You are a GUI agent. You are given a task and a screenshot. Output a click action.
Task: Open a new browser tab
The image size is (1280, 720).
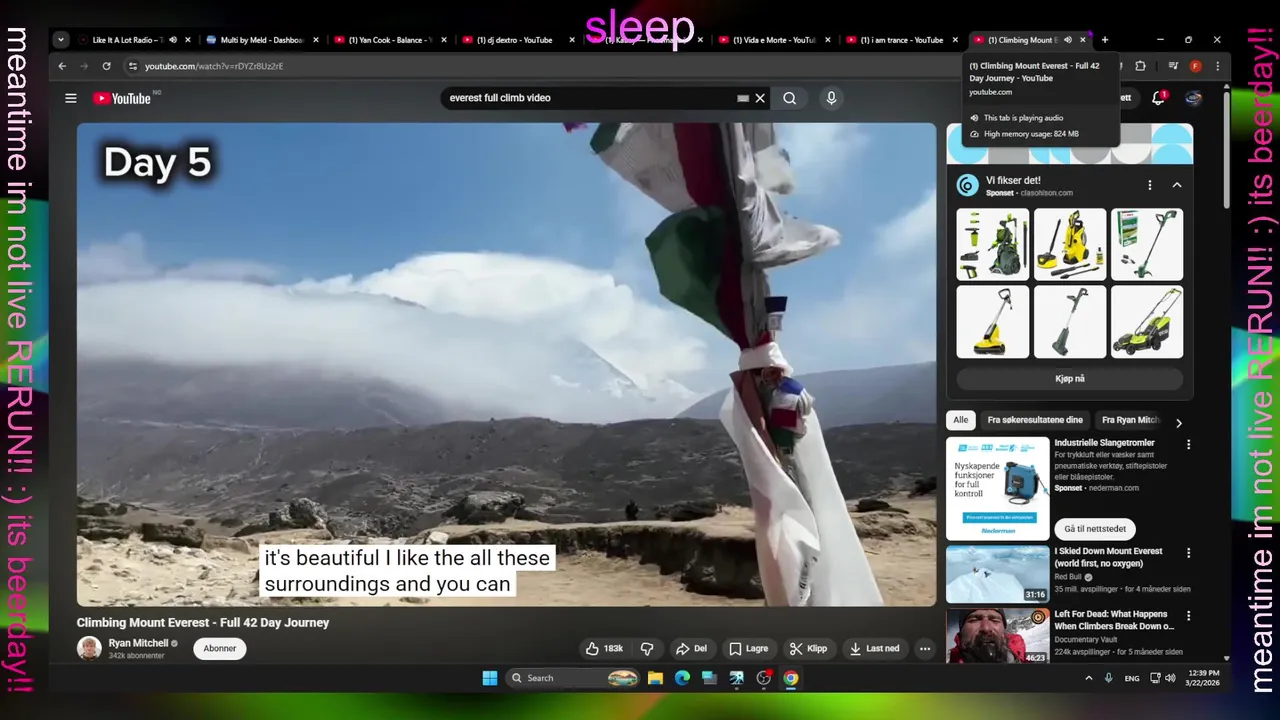1105,40
